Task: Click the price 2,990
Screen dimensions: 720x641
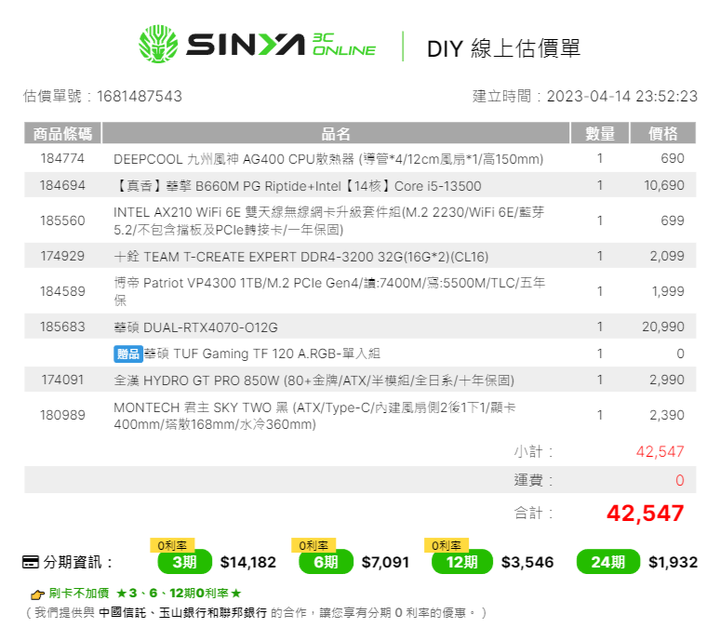Action: tap(667, 380)
